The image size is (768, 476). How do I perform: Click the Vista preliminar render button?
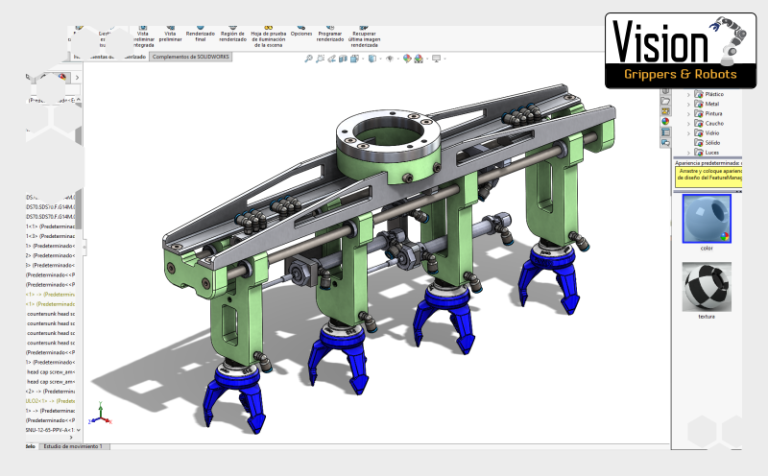tap(170, 34)
